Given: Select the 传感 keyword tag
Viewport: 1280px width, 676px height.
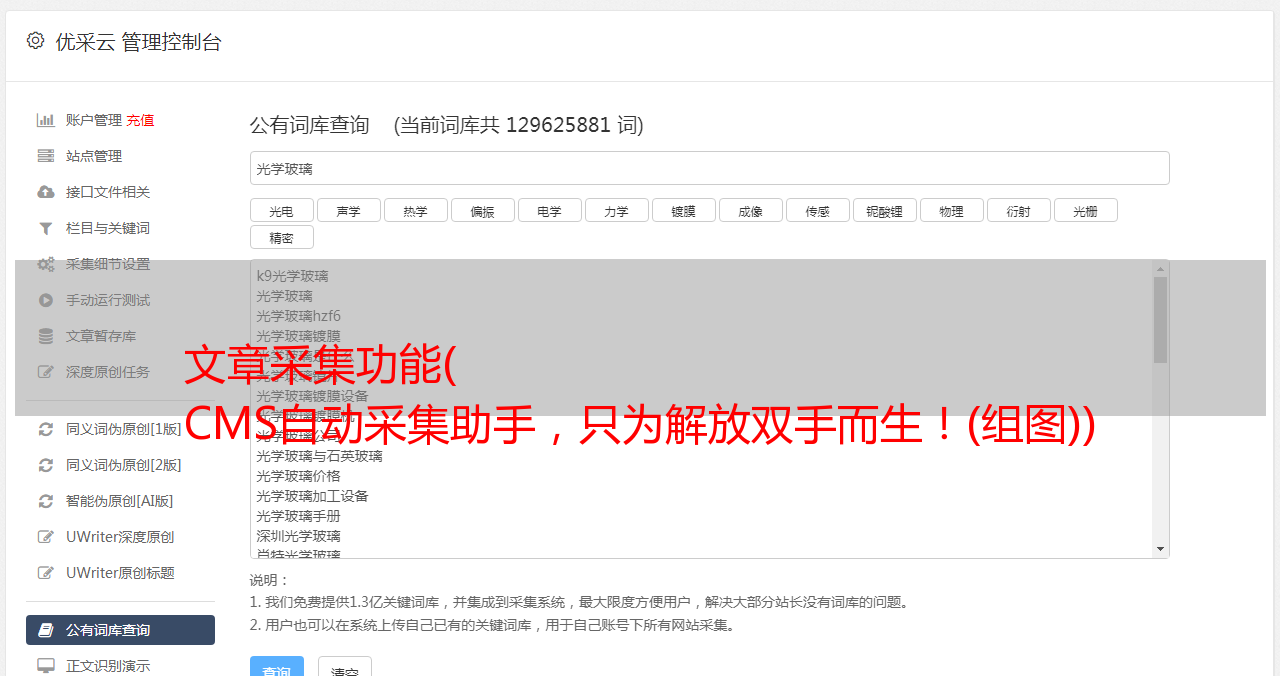Looking at the screenshot, I should click(x=818, y=210).
